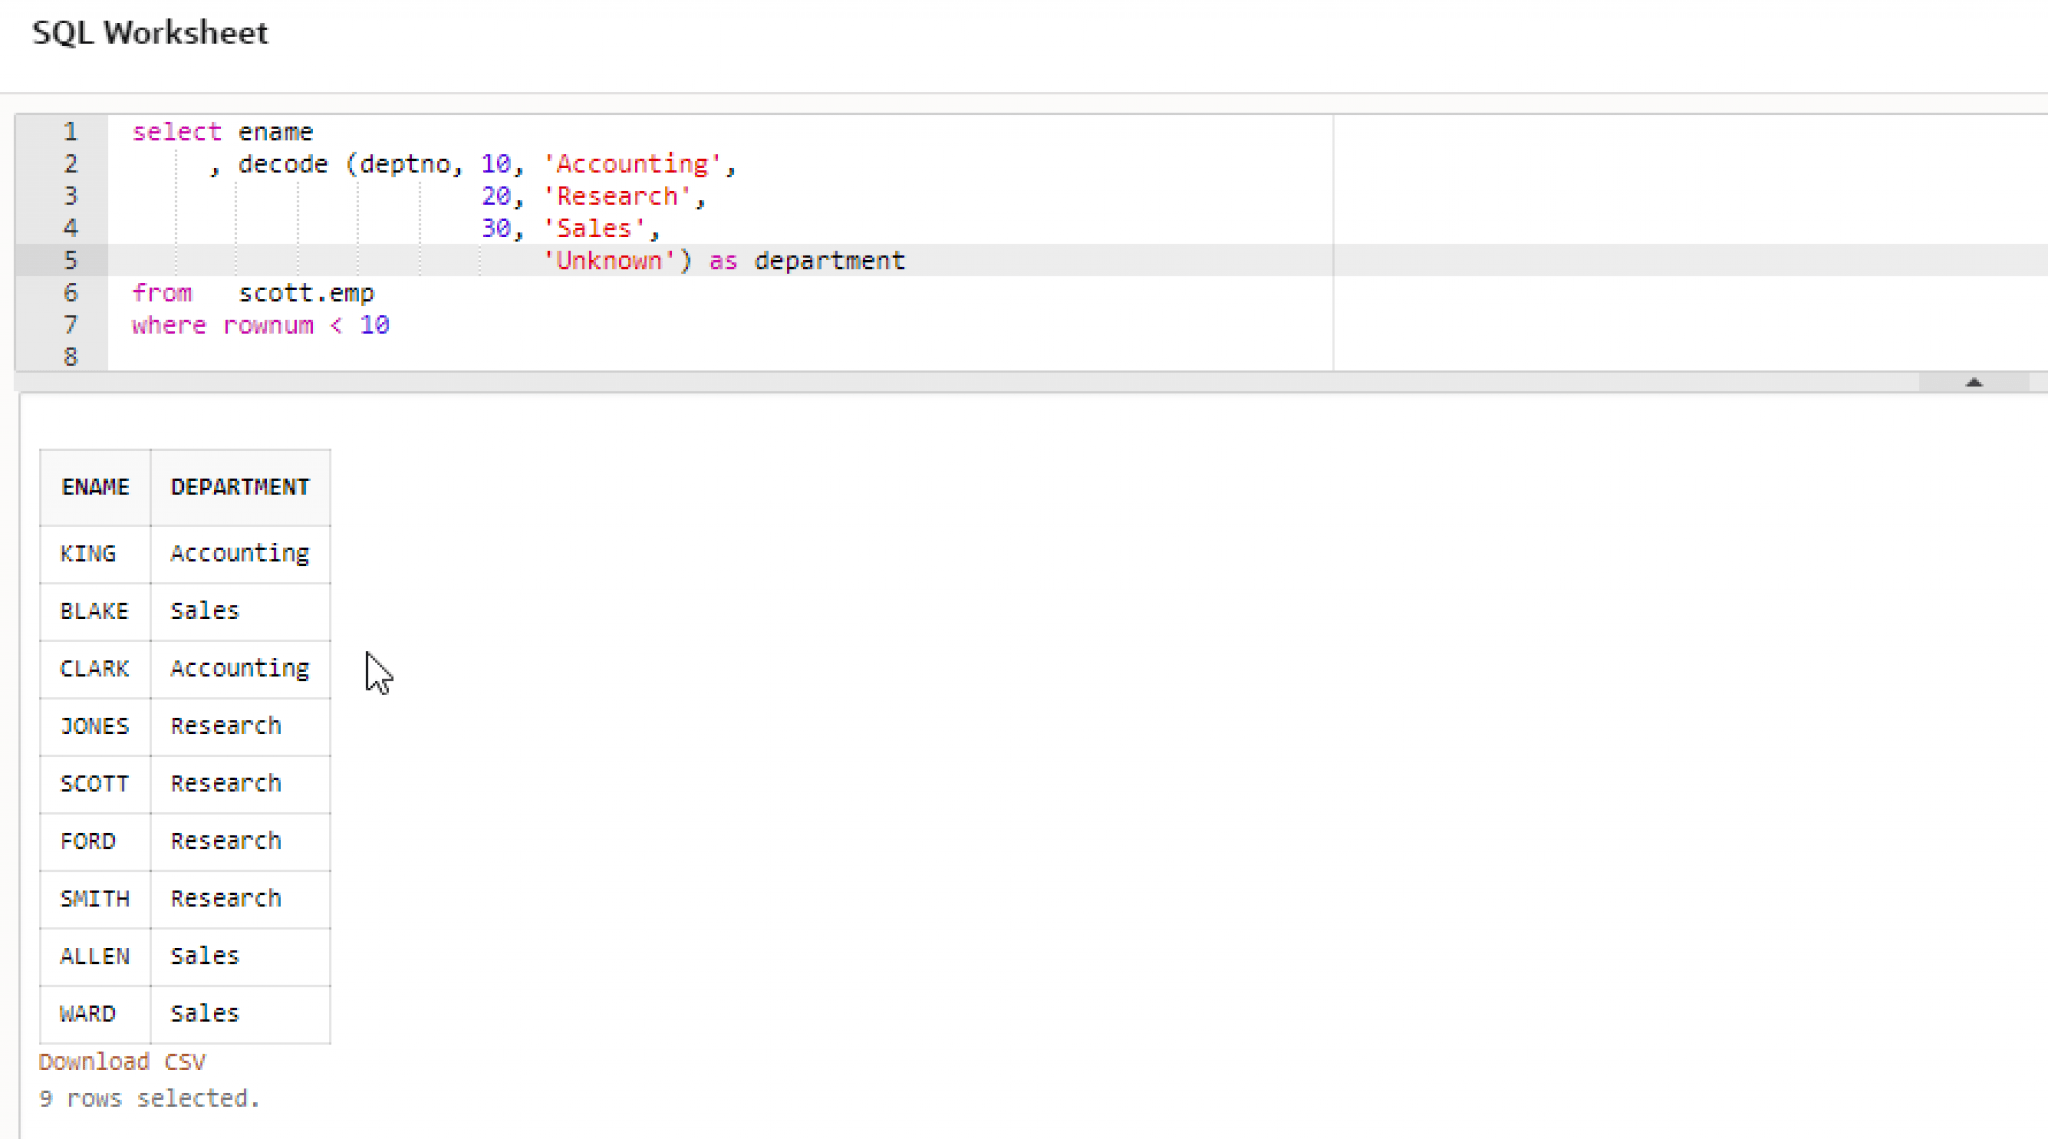Click the Download CSV link
This screenshot has height=1139, width=2048.
(x=122, y=1061)
